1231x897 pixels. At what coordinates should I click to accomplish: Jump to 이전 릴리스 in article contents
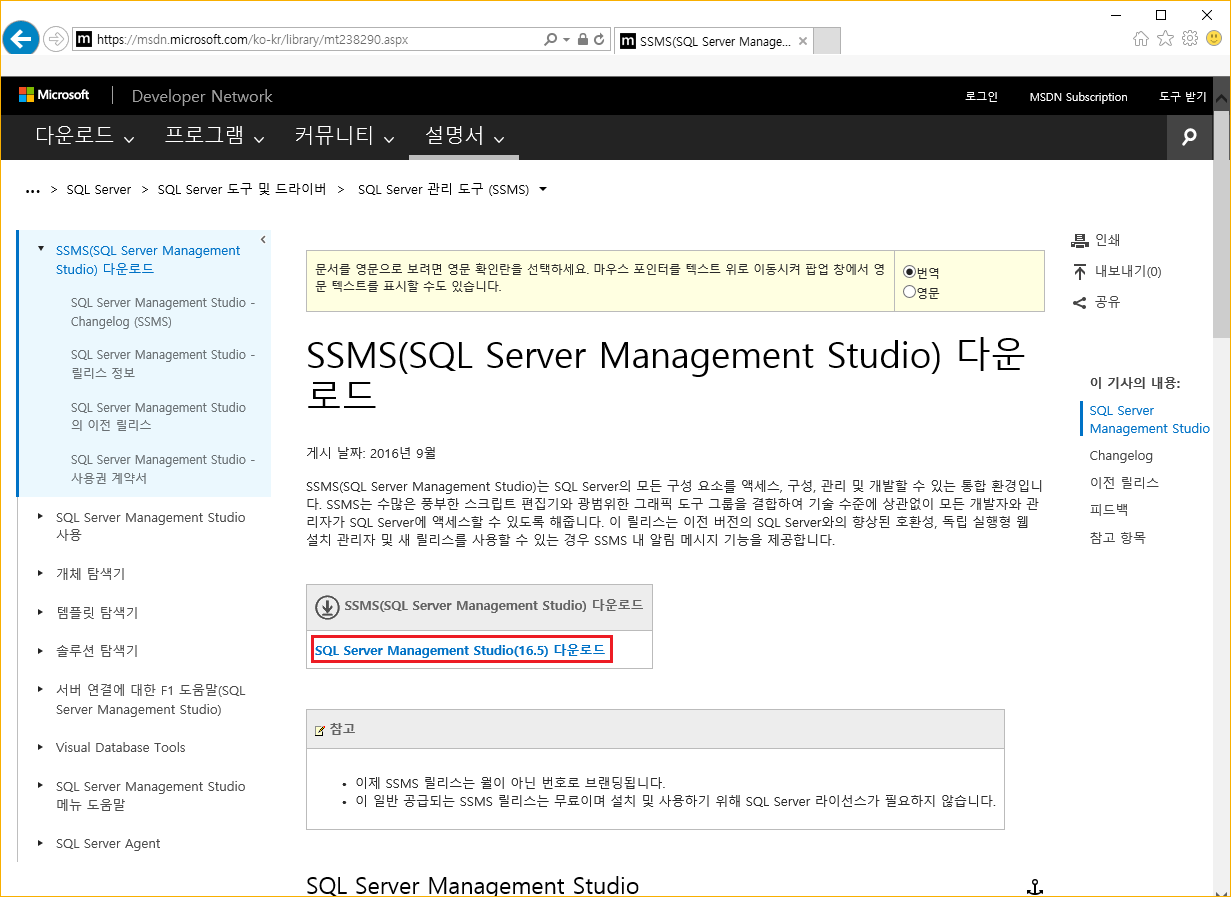point(1124,482)
